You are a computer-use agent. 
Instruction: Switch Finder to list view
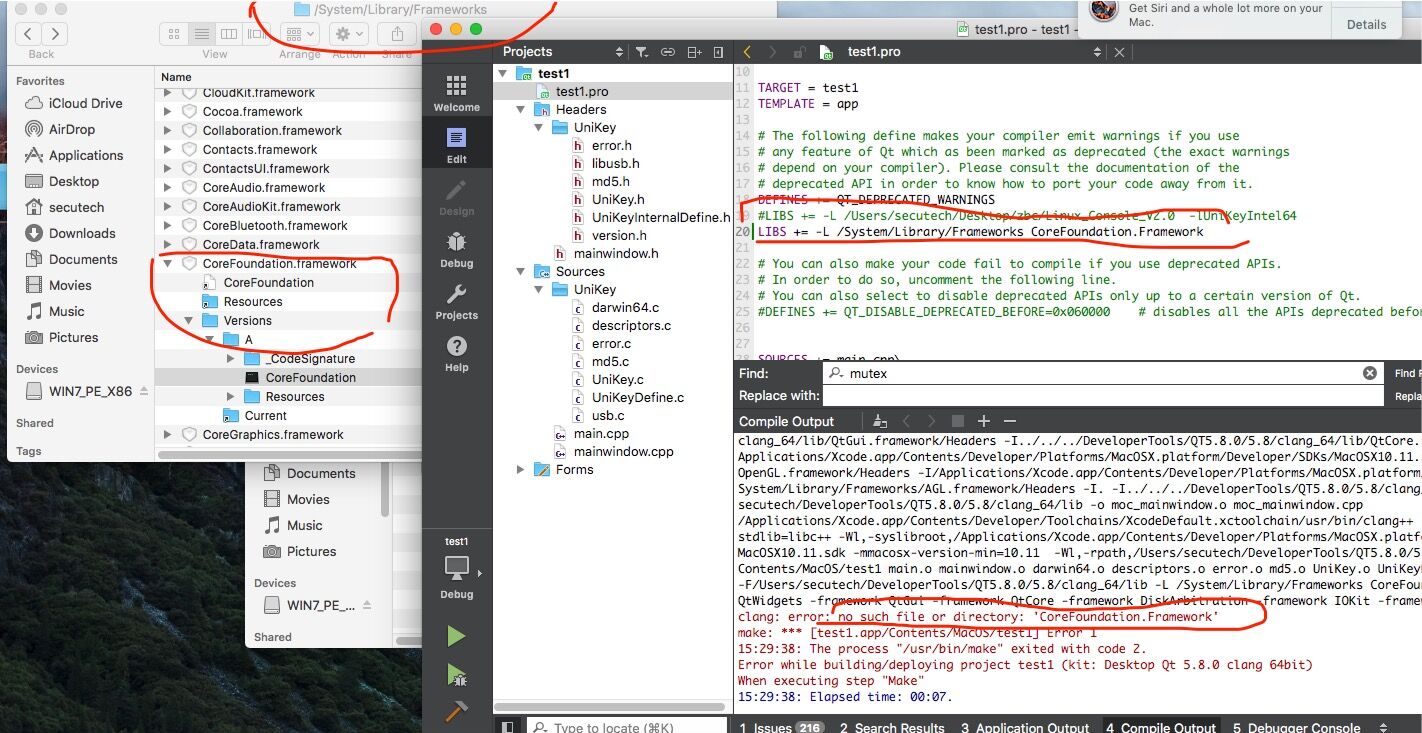pos(202,34)
